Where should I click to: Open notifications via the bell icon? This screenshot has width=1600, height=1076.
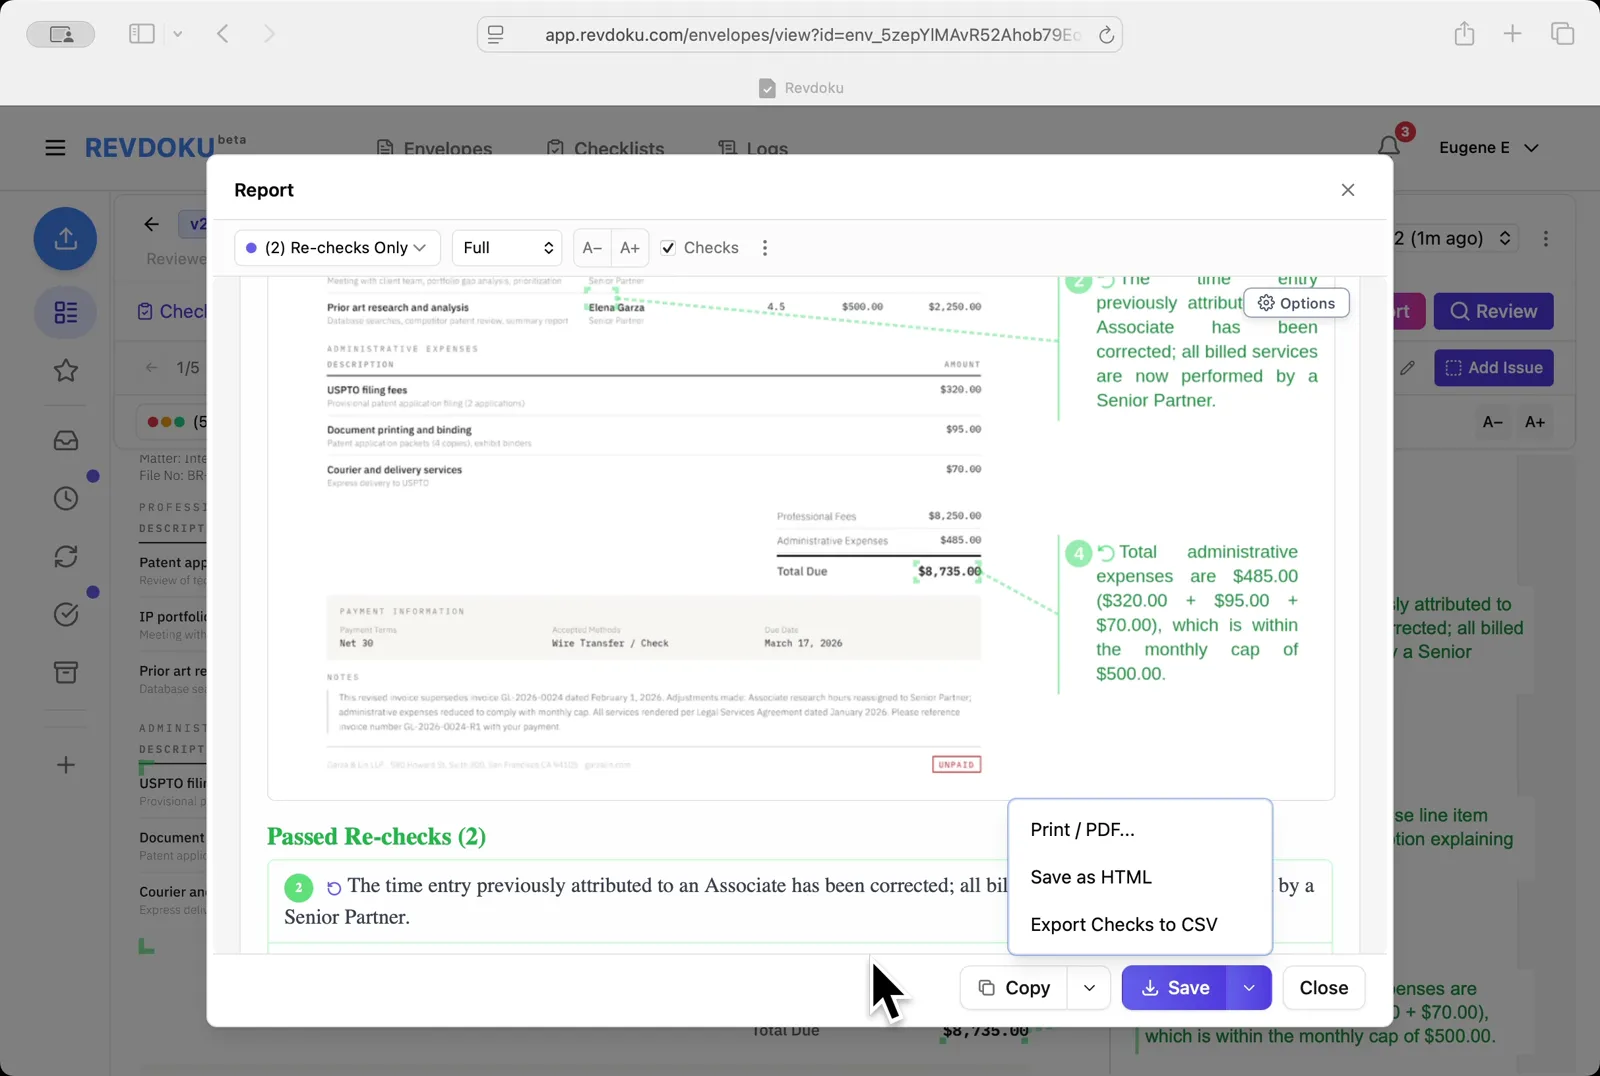point(1388,146)
